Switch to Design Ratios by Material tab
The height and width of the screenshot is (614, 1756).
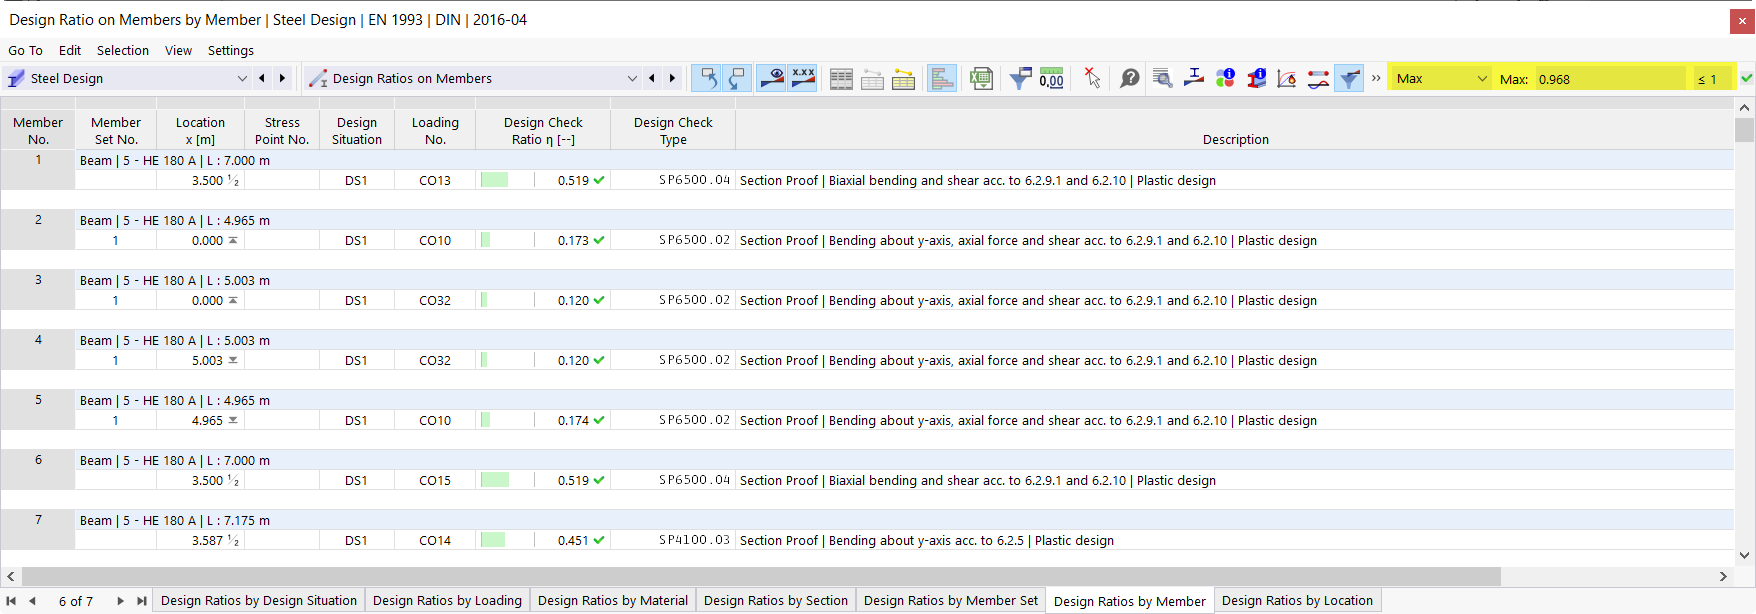click(x=613, y=600)
